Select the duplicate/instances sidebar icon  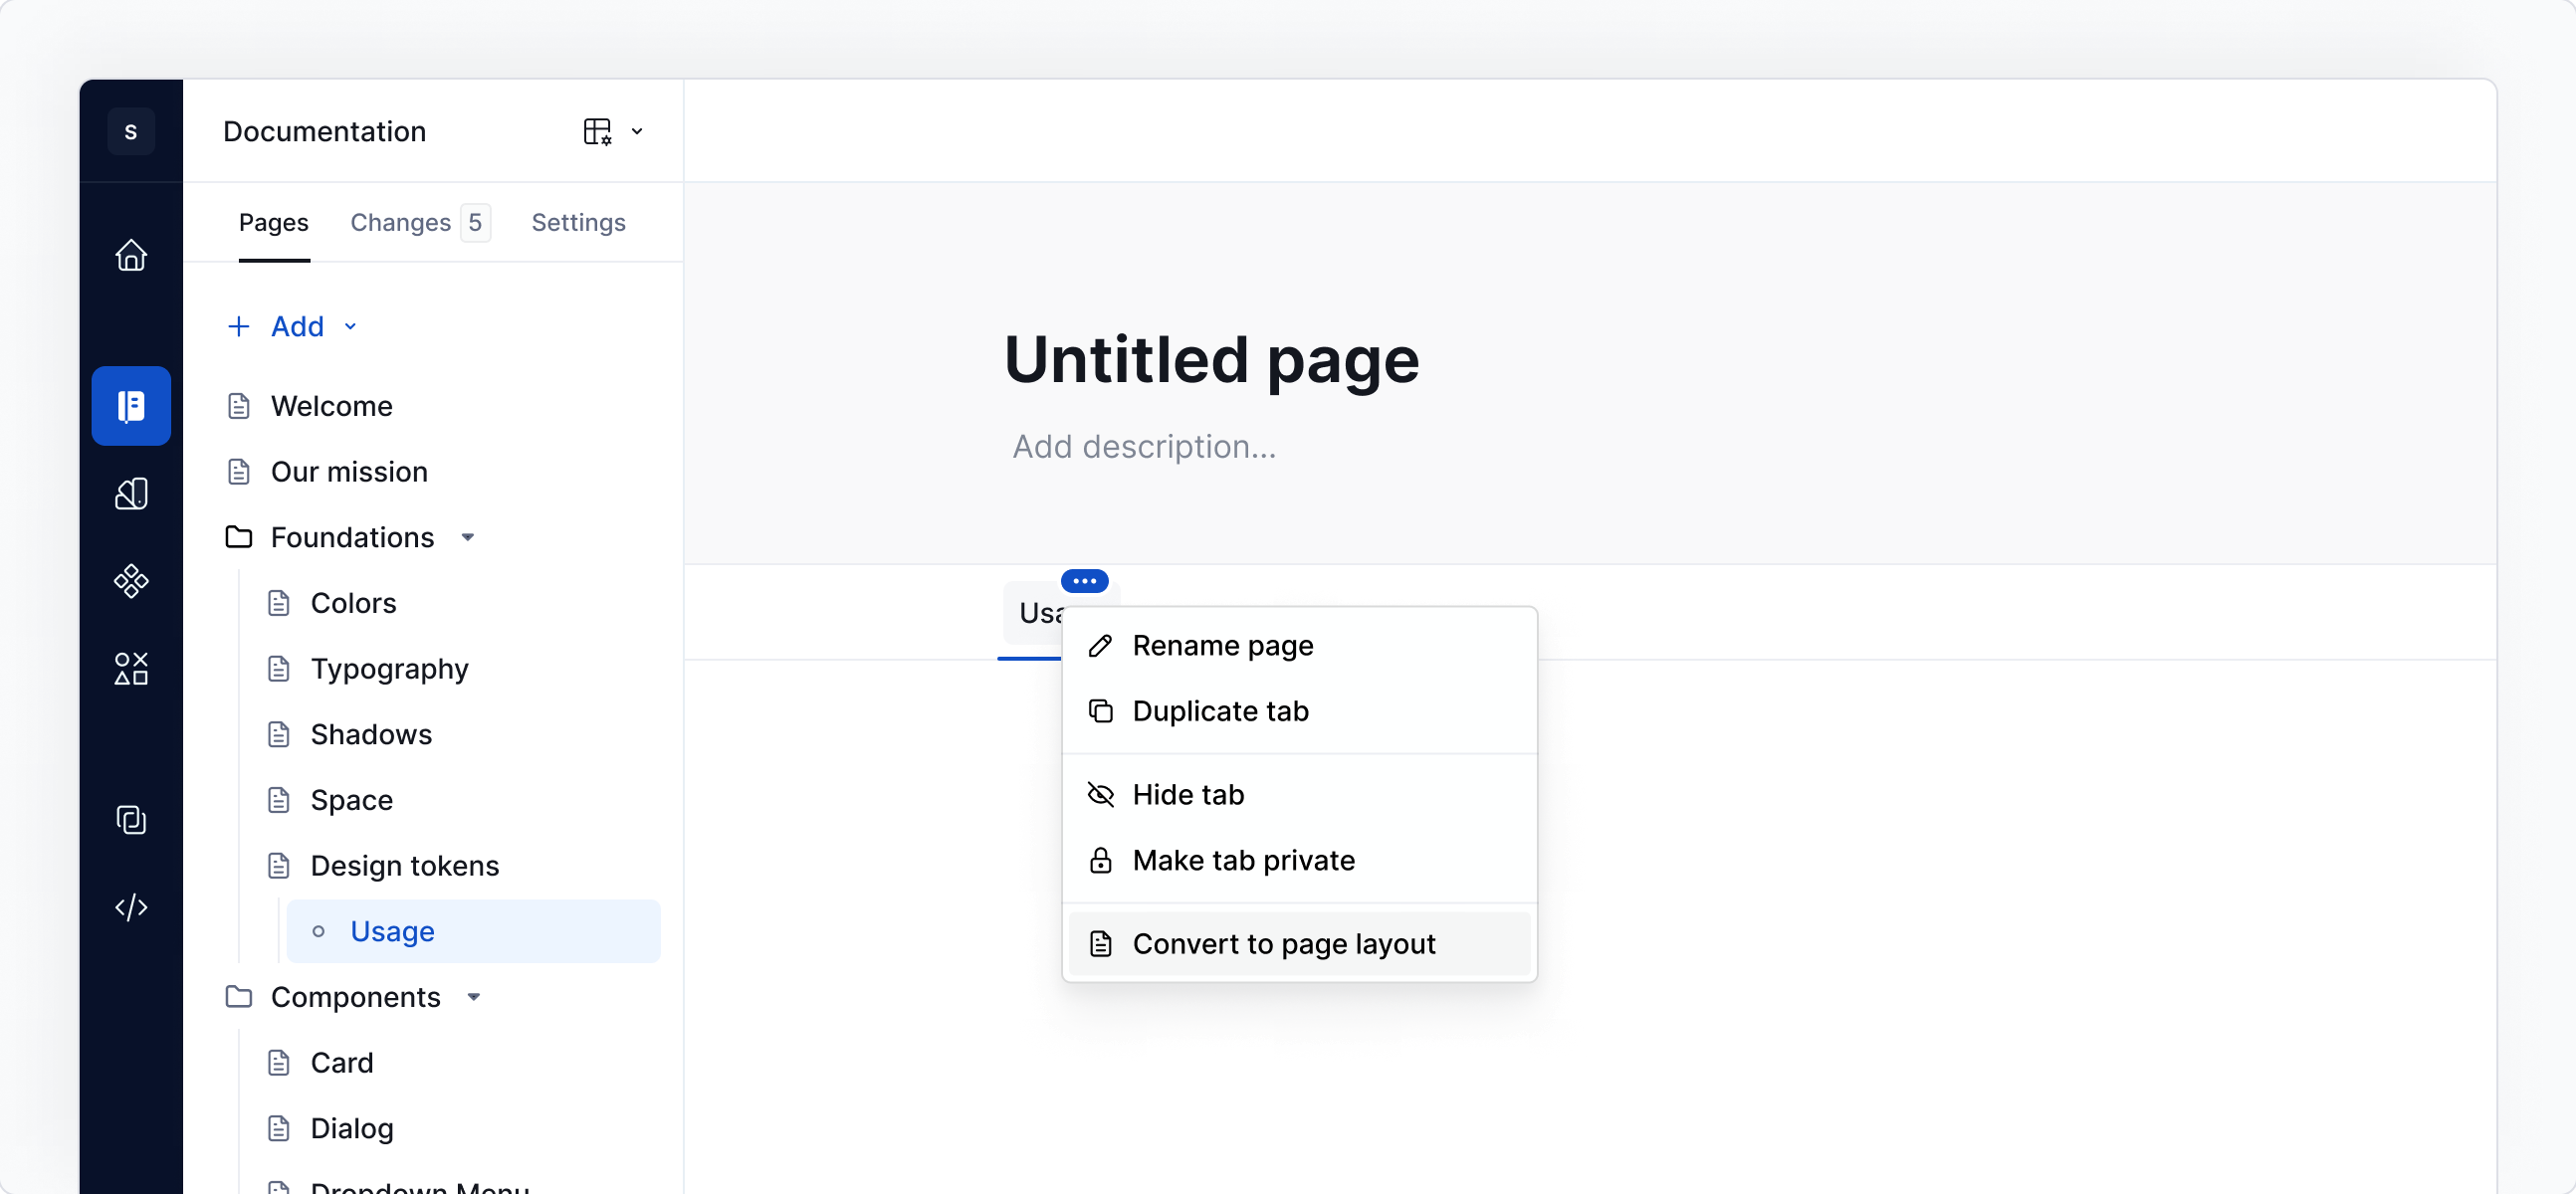pos(131,820)
